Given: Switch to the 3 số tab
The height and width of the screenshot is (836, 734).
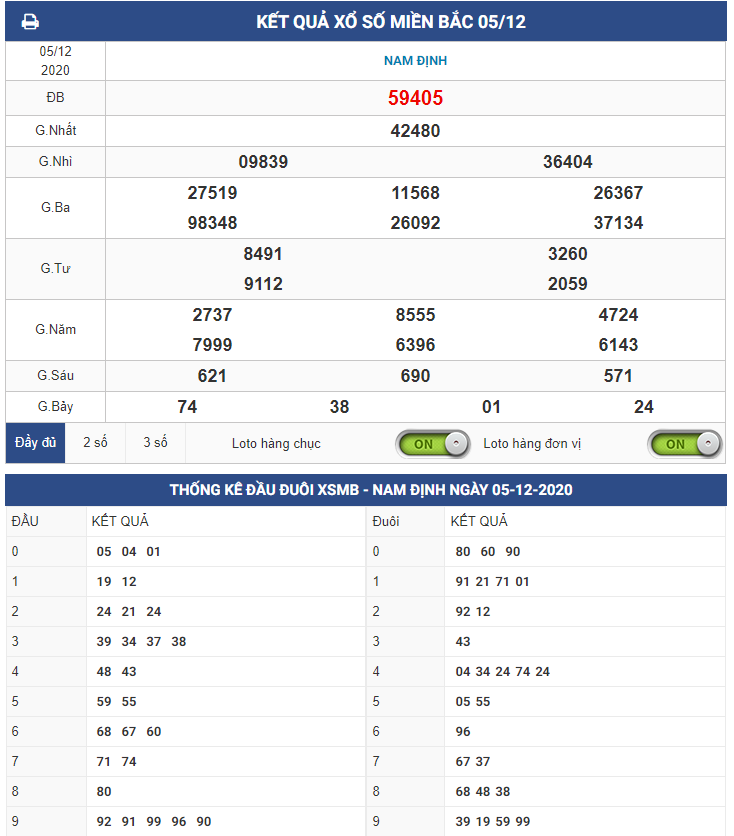Looking at the screenshot, I should [x=155, y=443].
